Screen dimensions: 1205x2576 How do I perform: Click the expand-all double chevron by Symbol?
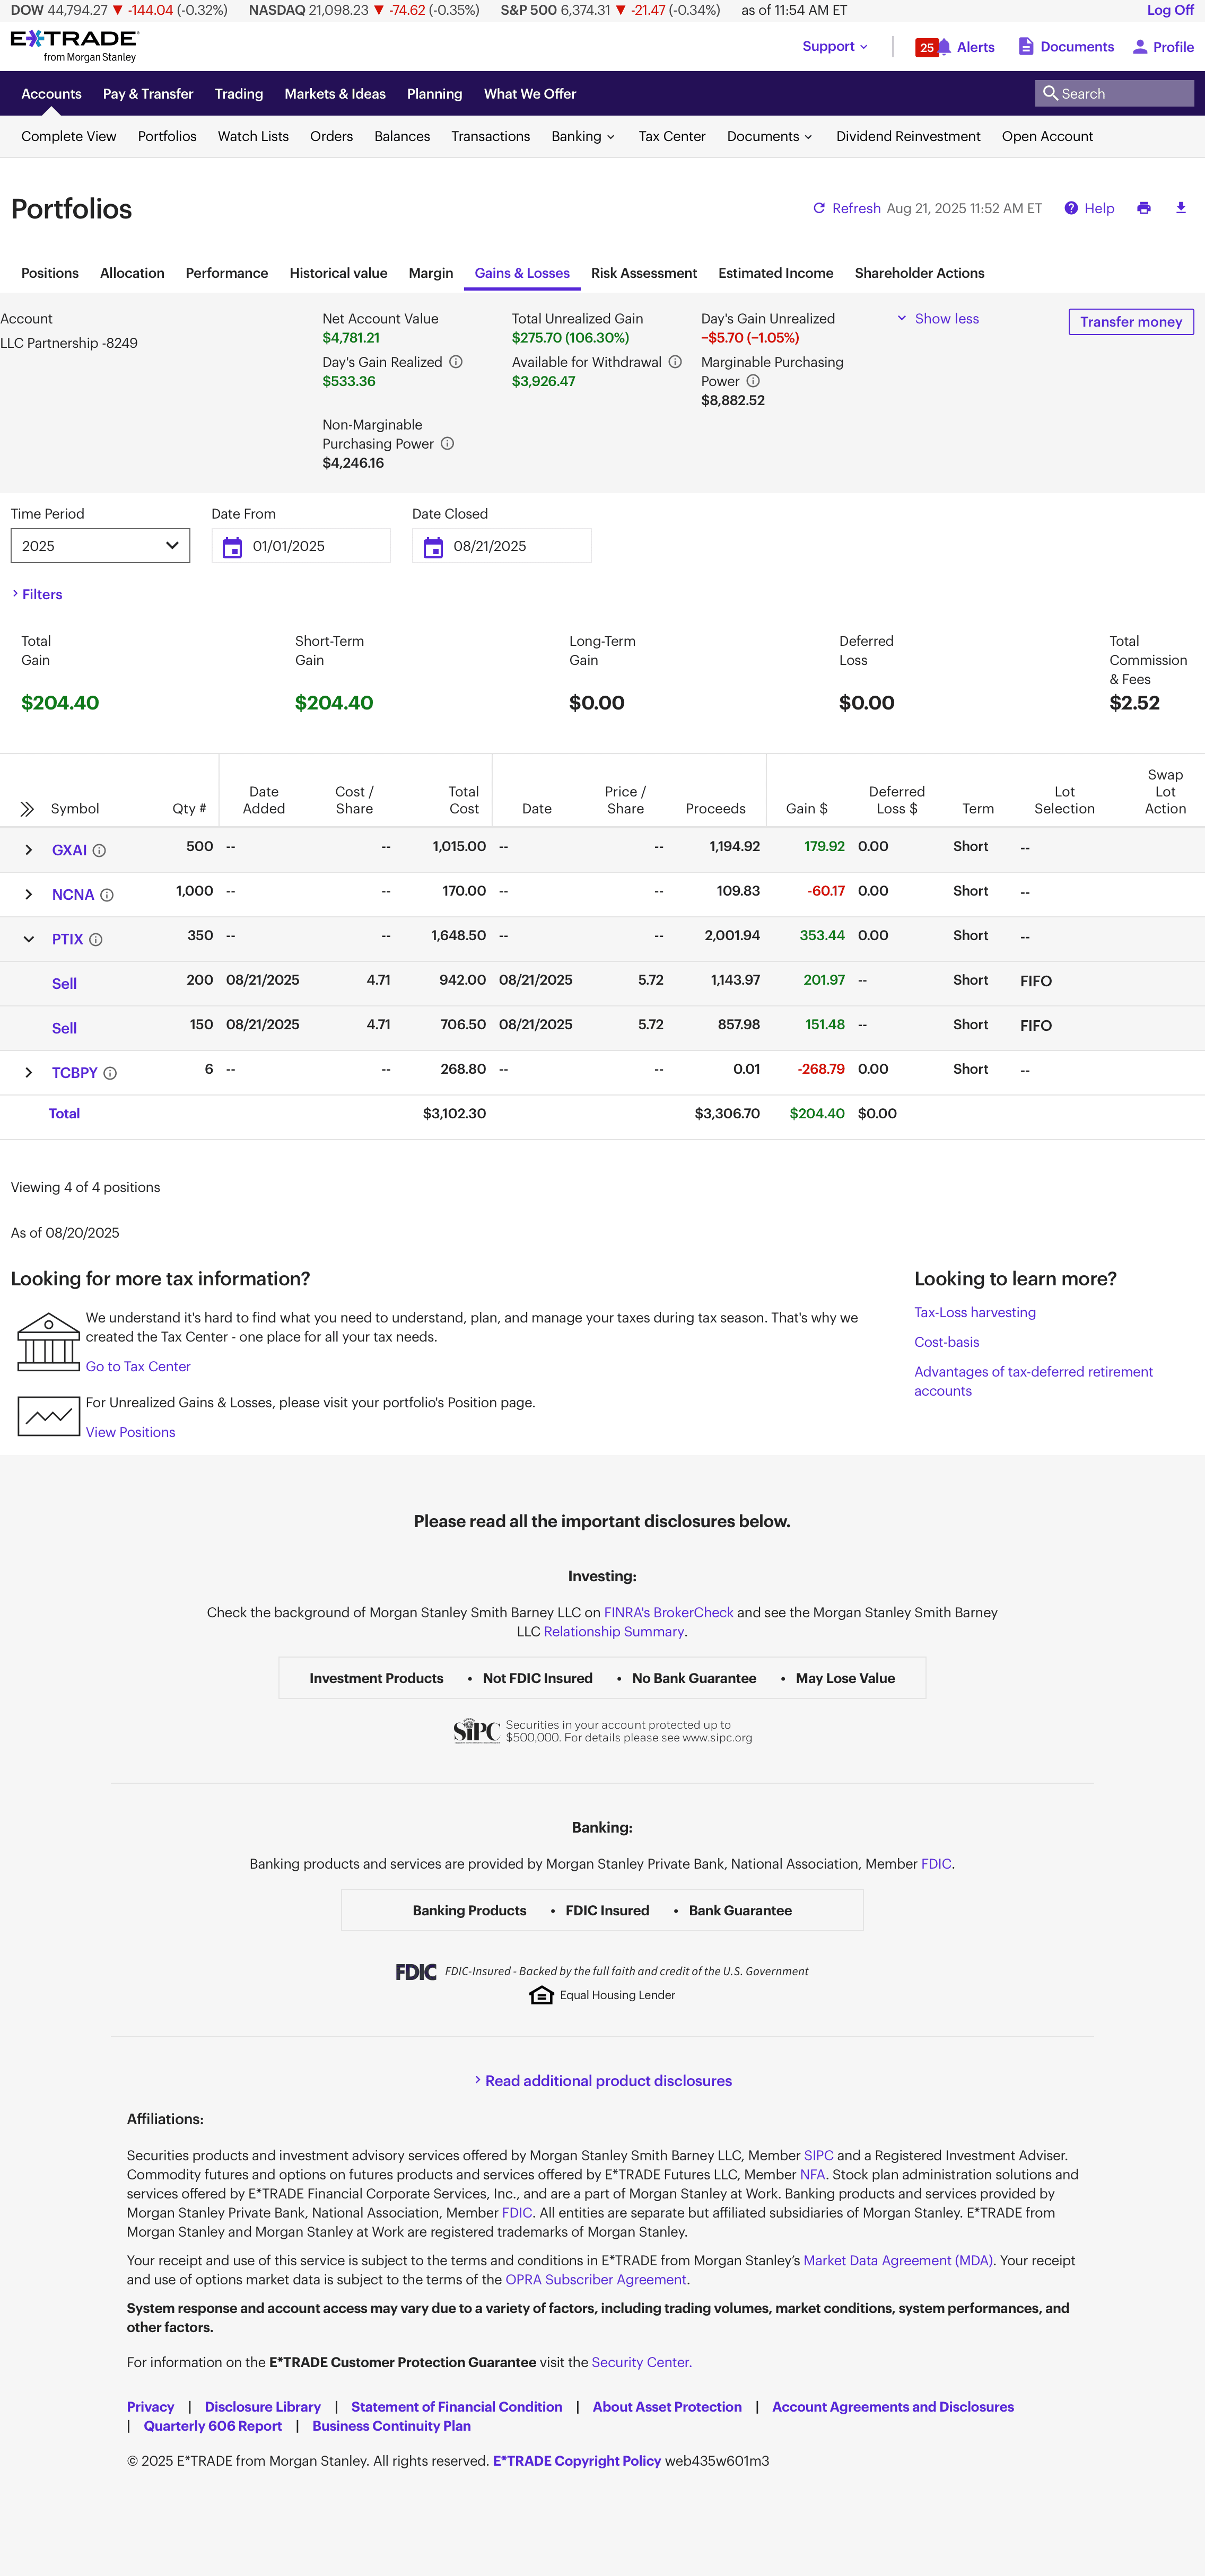tap(27, 809)
